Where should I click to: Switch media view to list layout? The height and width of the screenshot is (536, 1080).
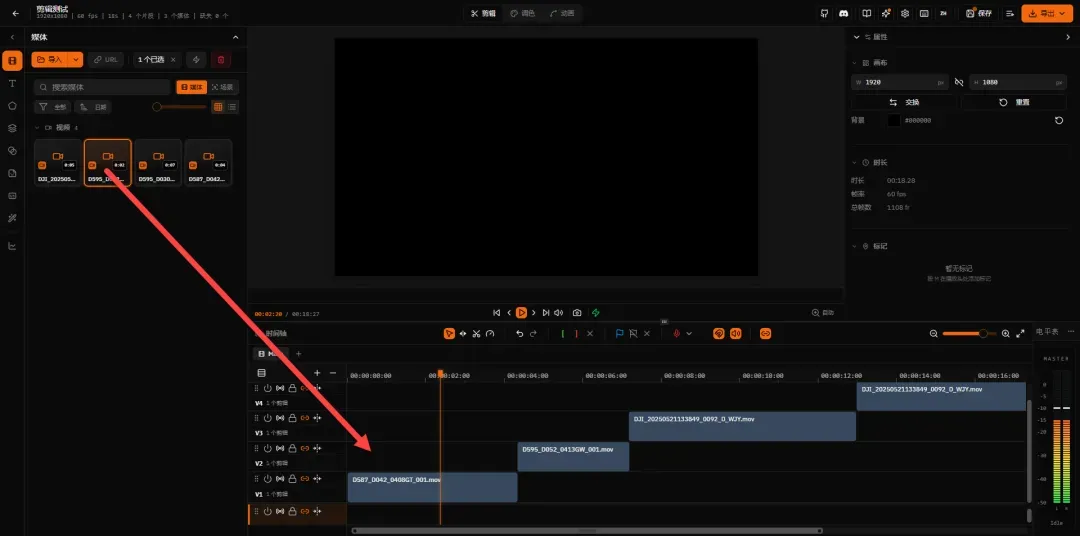coord(233,107)
